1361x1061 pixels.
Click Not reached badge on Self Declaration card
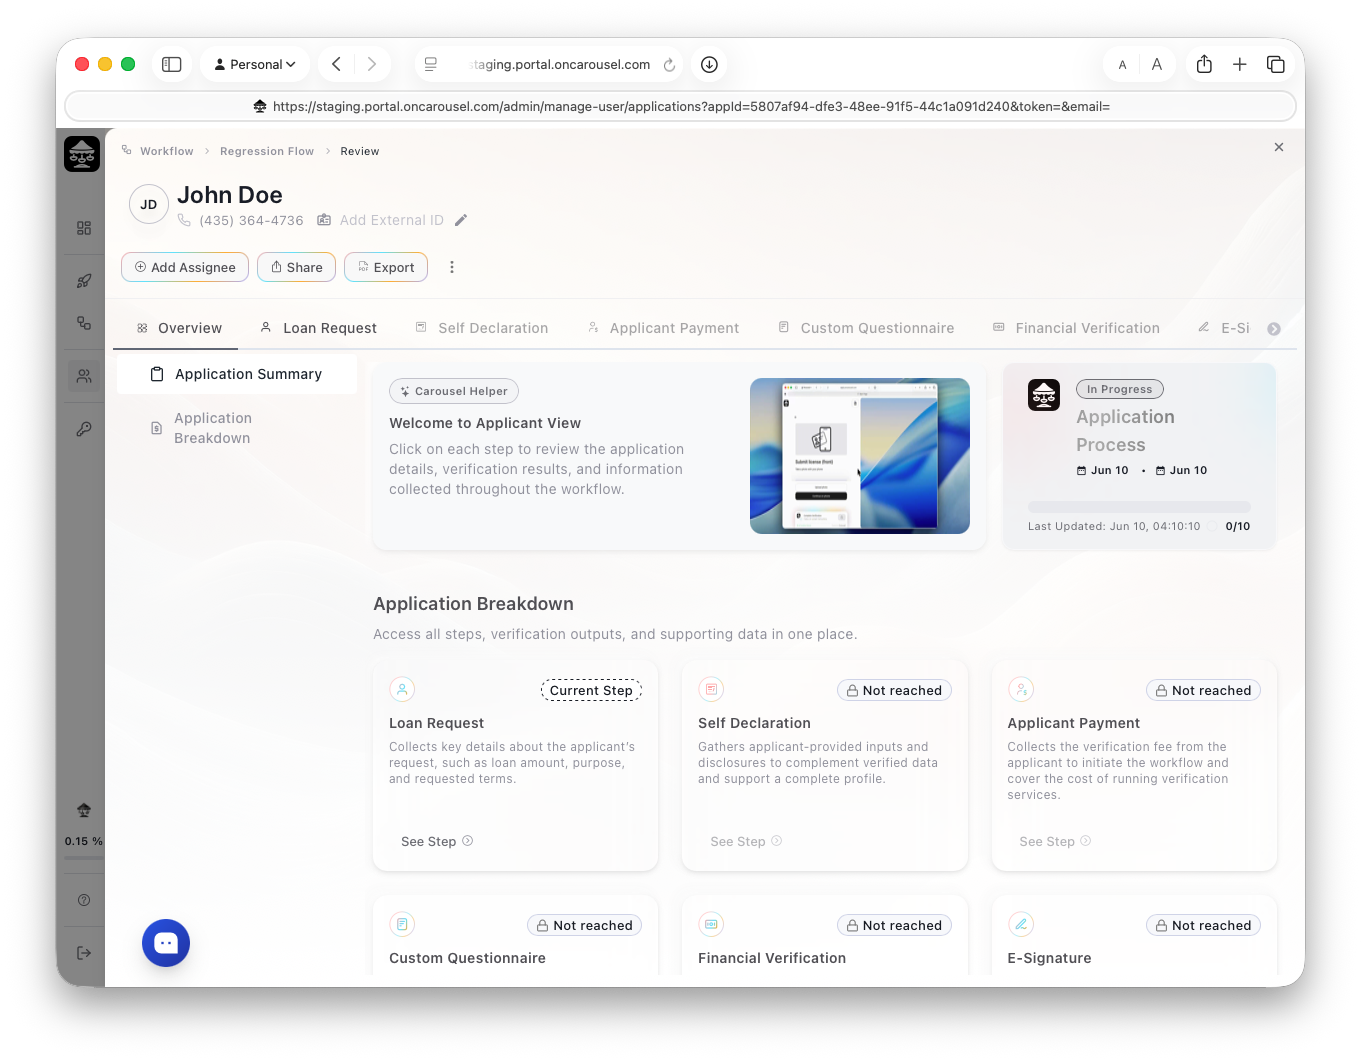tap(894, 690)
